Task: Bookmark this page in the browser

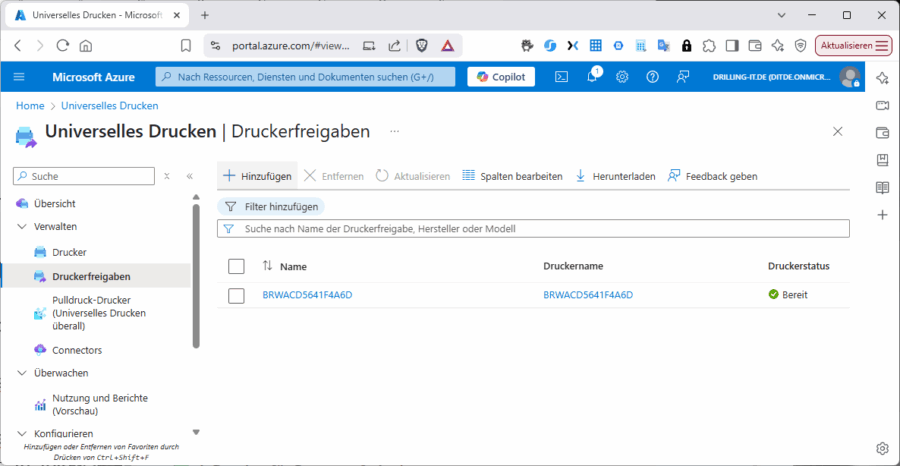Action: coord(185,46)
